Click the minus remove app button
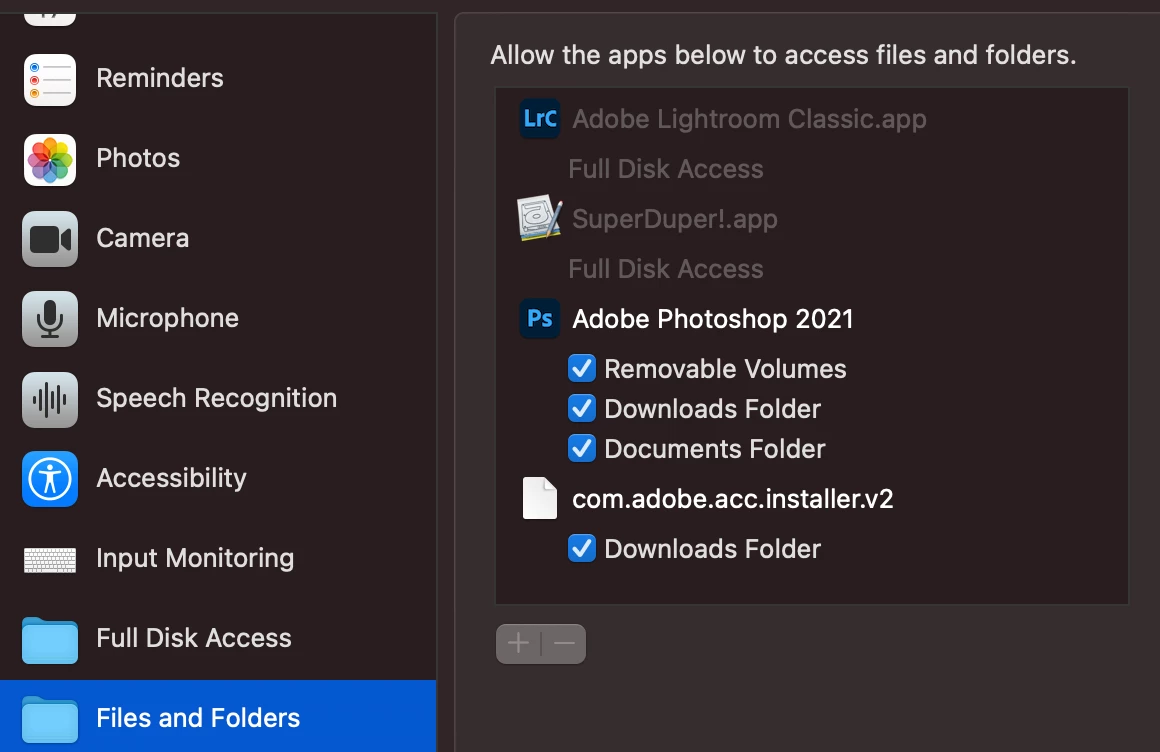 point(564,643)
